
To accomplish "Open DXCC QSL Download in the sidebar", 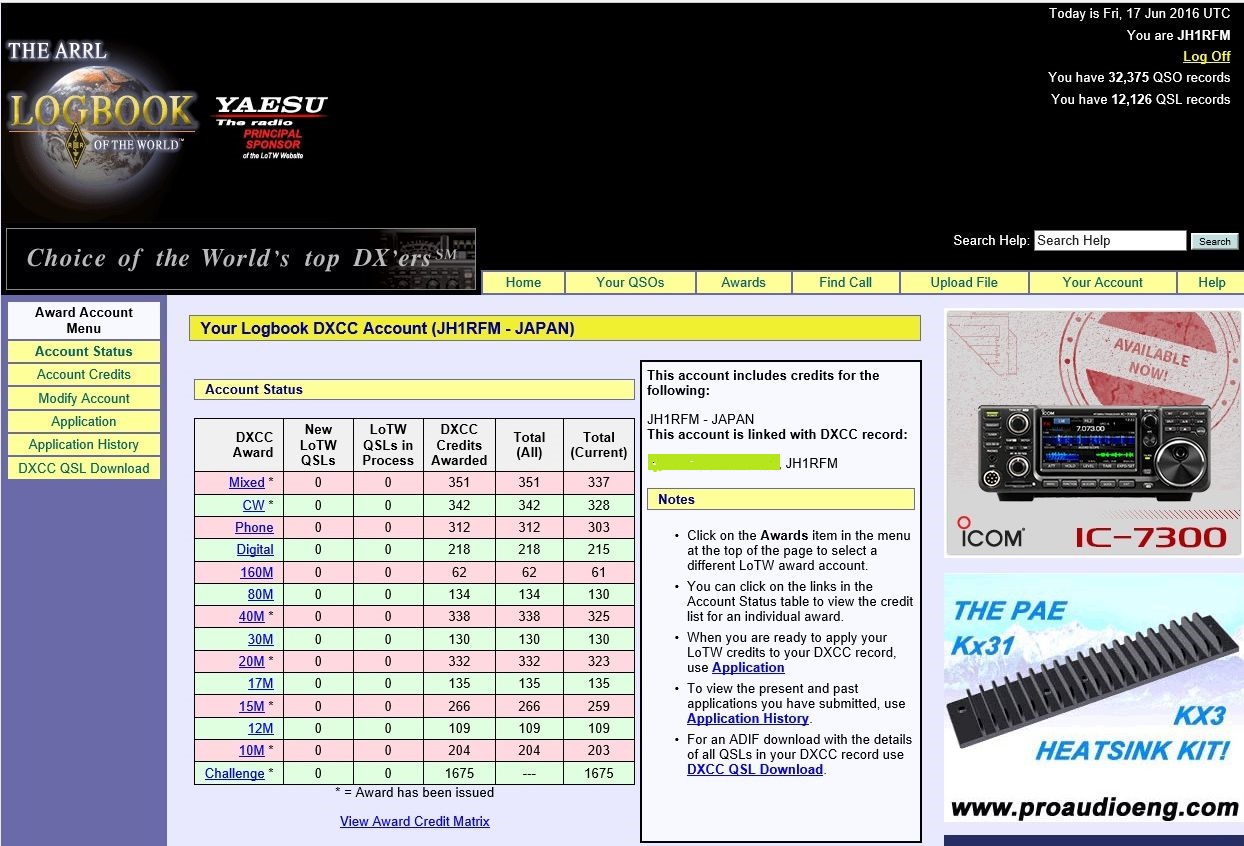I will pyautogui.click(x=84, y=468).
